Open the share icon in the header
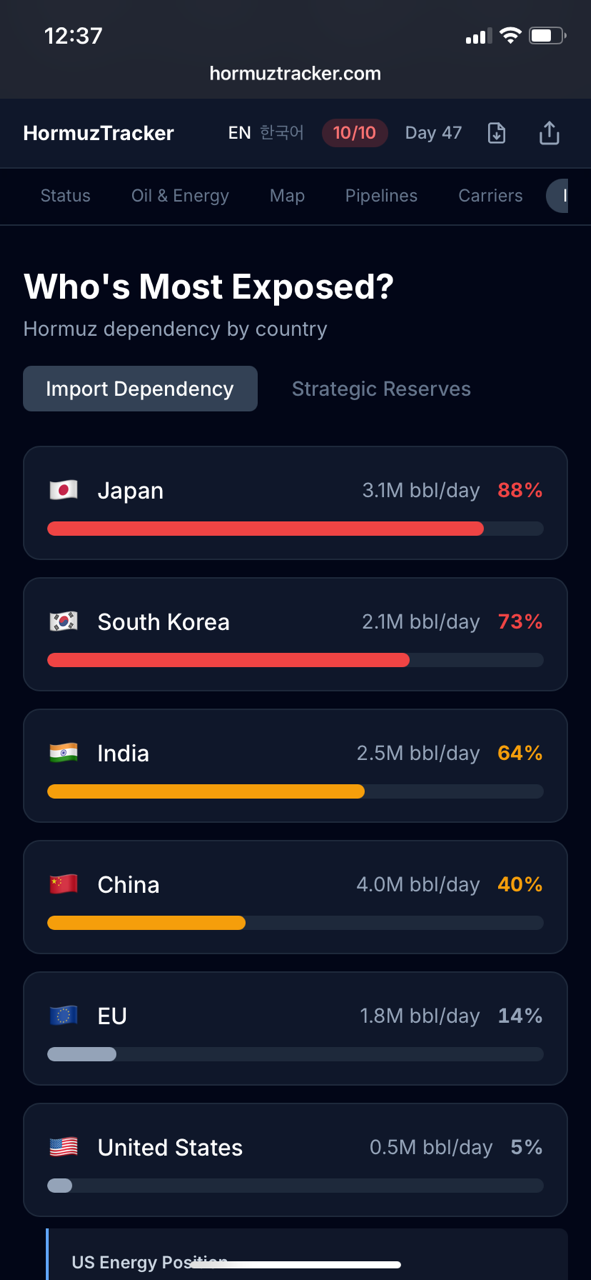Image resolution: width=591 pixels, height=1280 pixels. click(549, 132)
